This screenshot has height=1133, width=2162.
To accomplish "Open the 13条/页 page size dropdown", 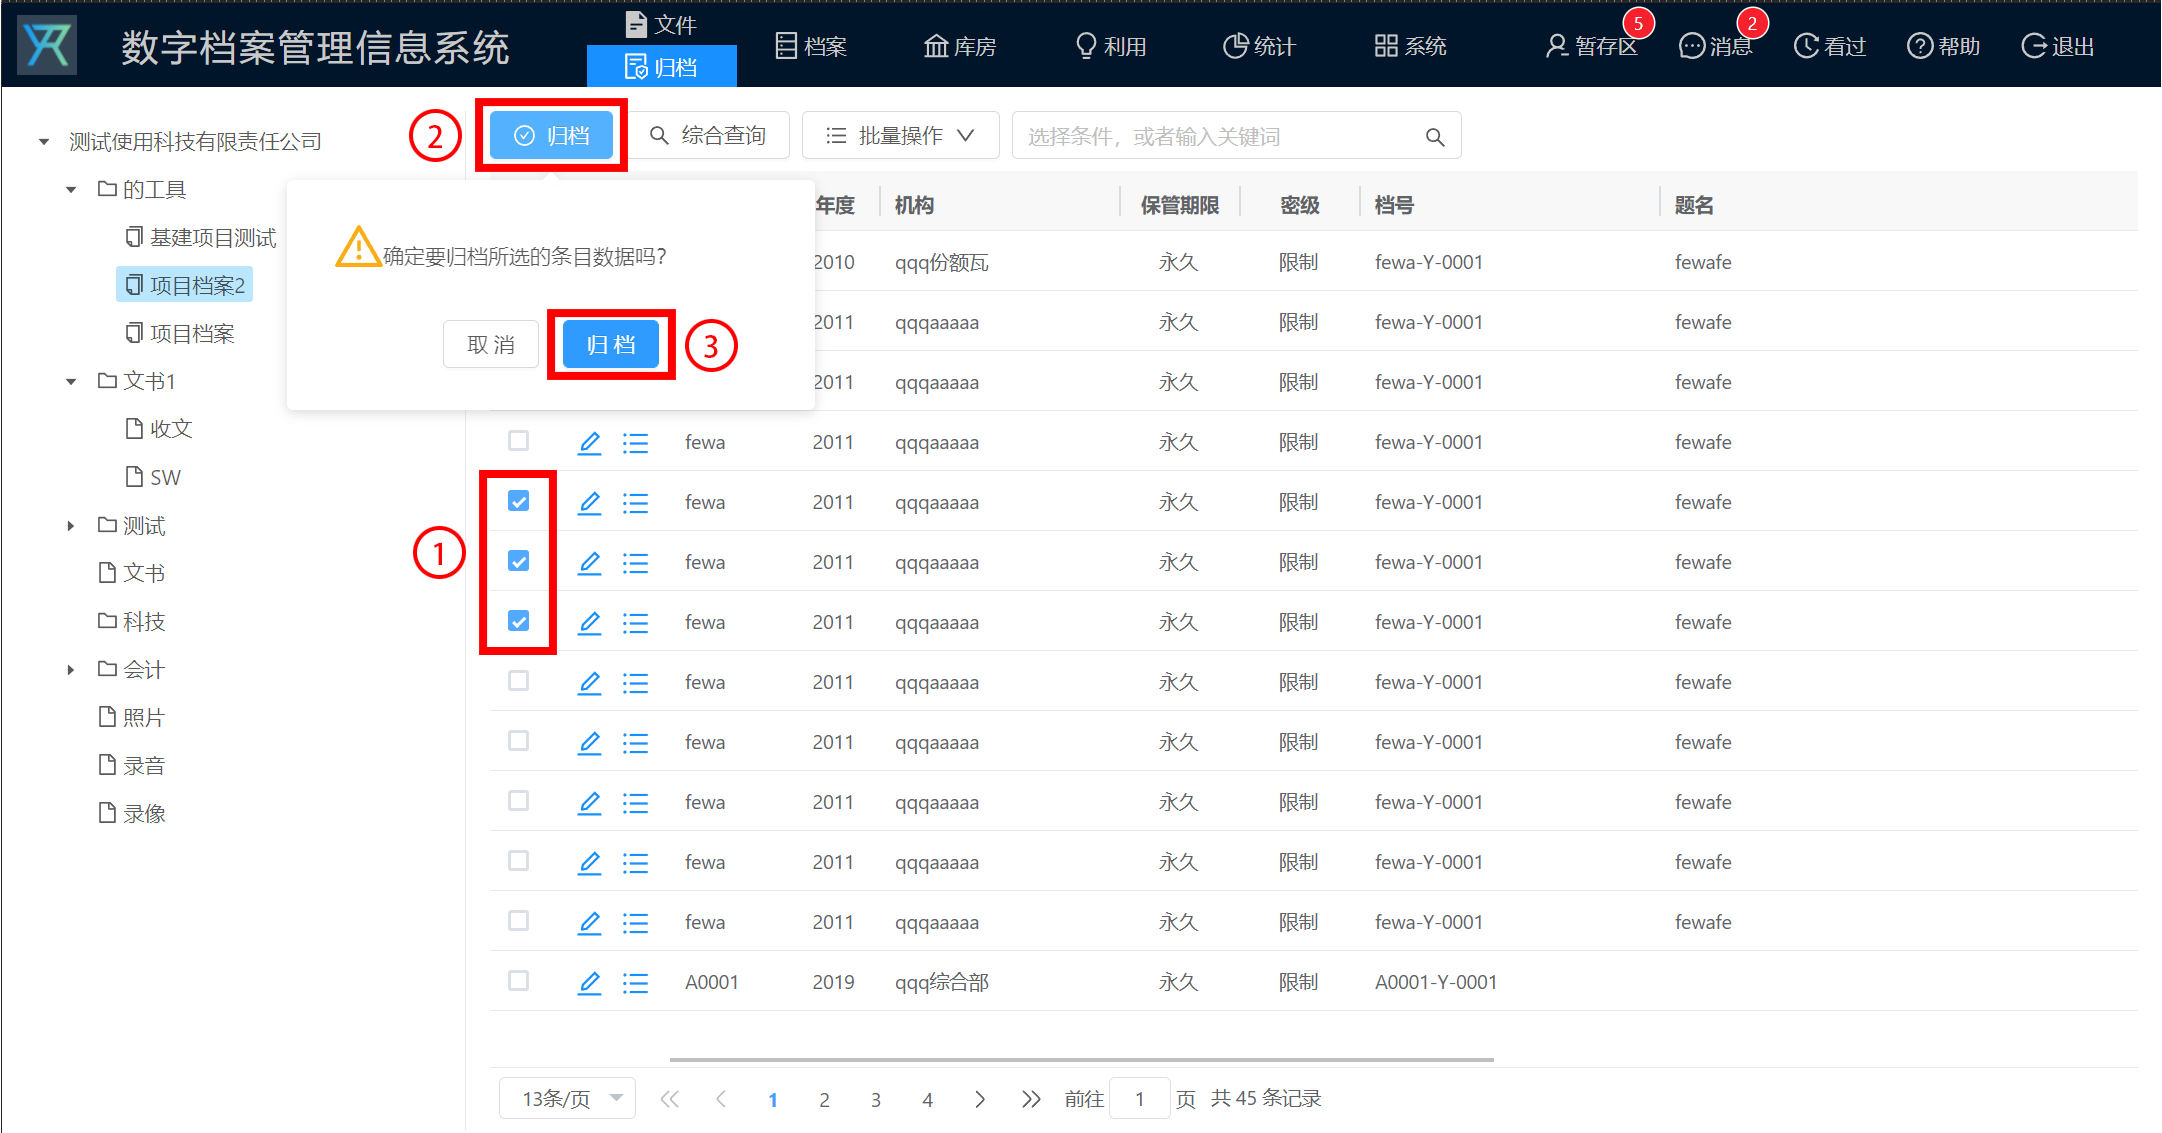I will pyautogui.click(x=567, y=1098).
